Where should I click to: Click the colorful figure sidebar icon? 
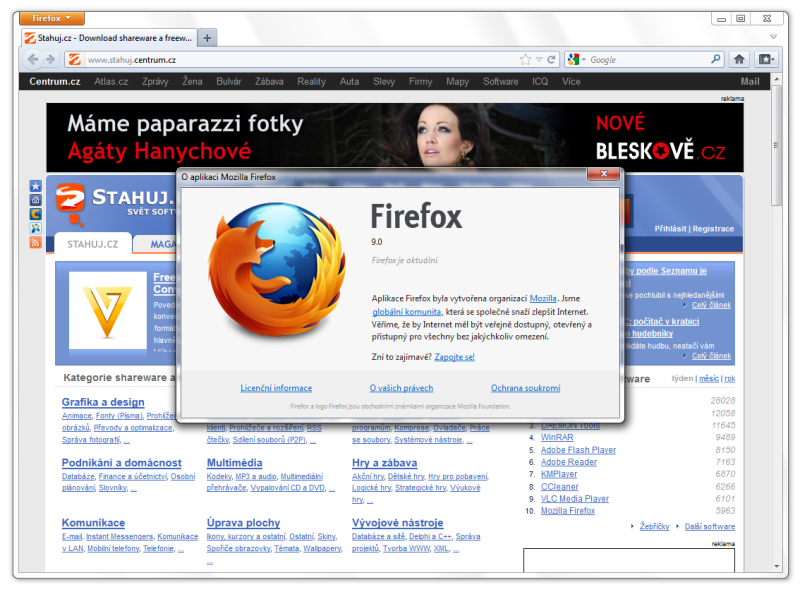click(x=36, y=228)
